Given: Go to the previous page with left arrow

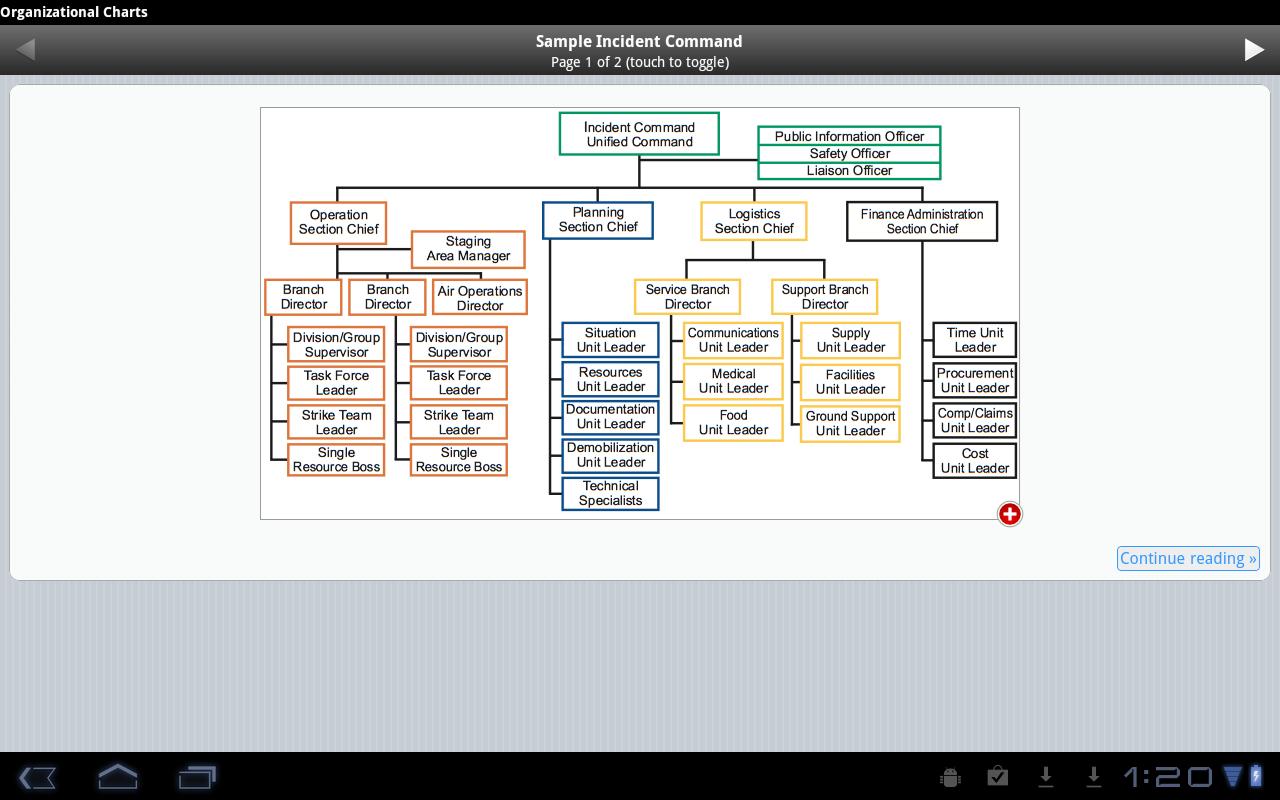Looking at the screenshot, I should click(26, 49).
